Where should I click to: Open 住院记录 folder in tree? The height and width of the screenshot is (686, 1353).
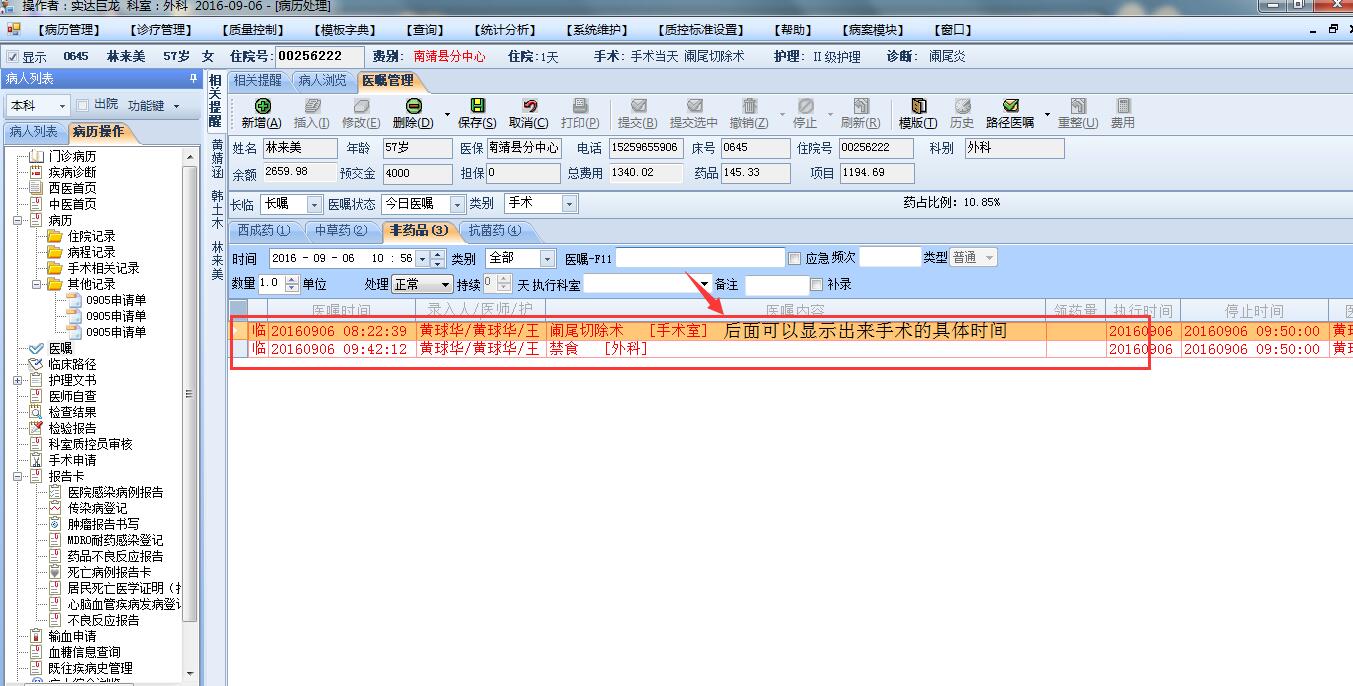click(x=91, y=236)
